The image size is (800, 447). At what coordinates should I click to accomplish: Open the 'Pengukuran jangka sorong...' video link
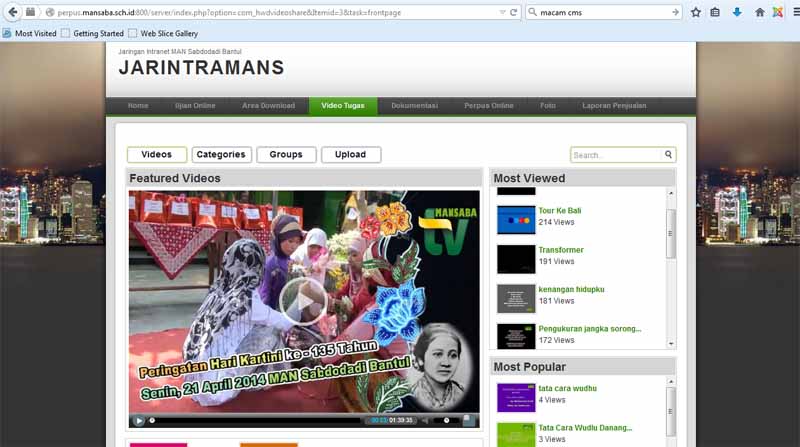590,329
